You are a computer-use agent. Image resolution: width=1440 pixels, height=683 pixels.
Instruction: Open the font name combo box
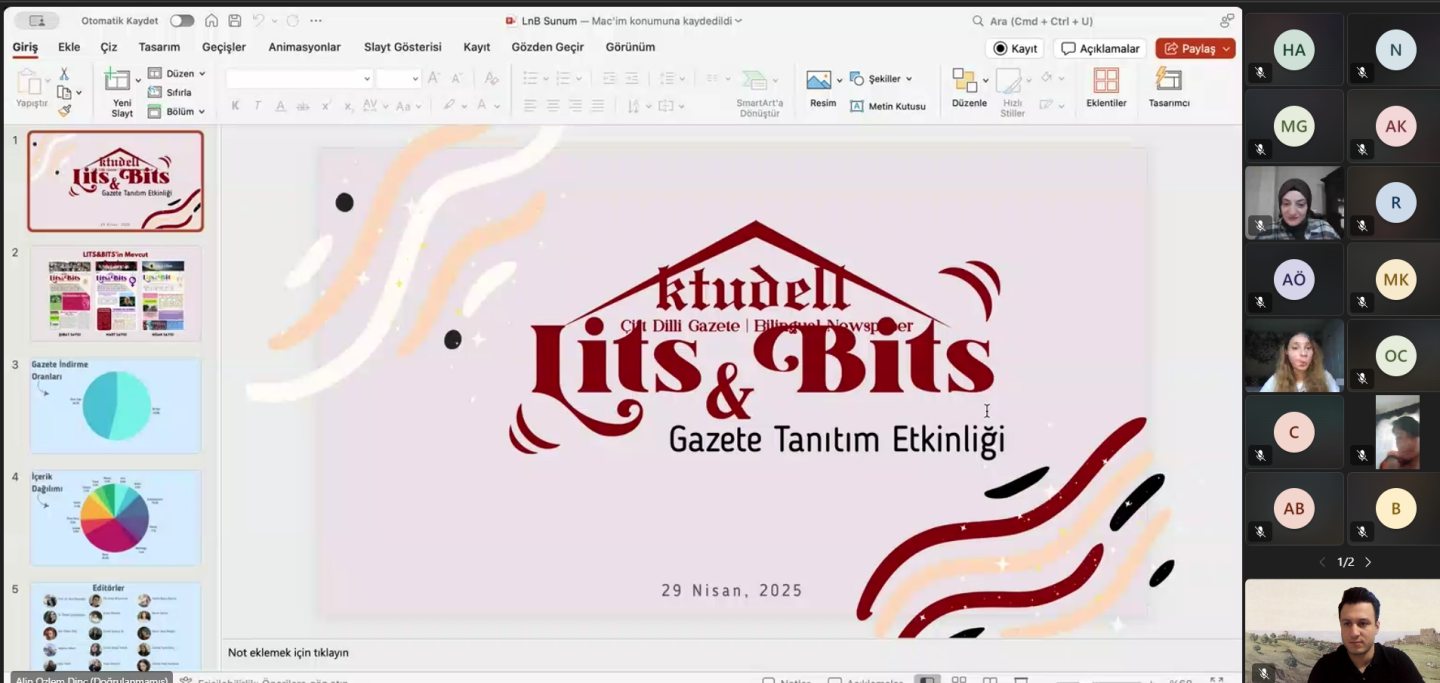point(299,79)
